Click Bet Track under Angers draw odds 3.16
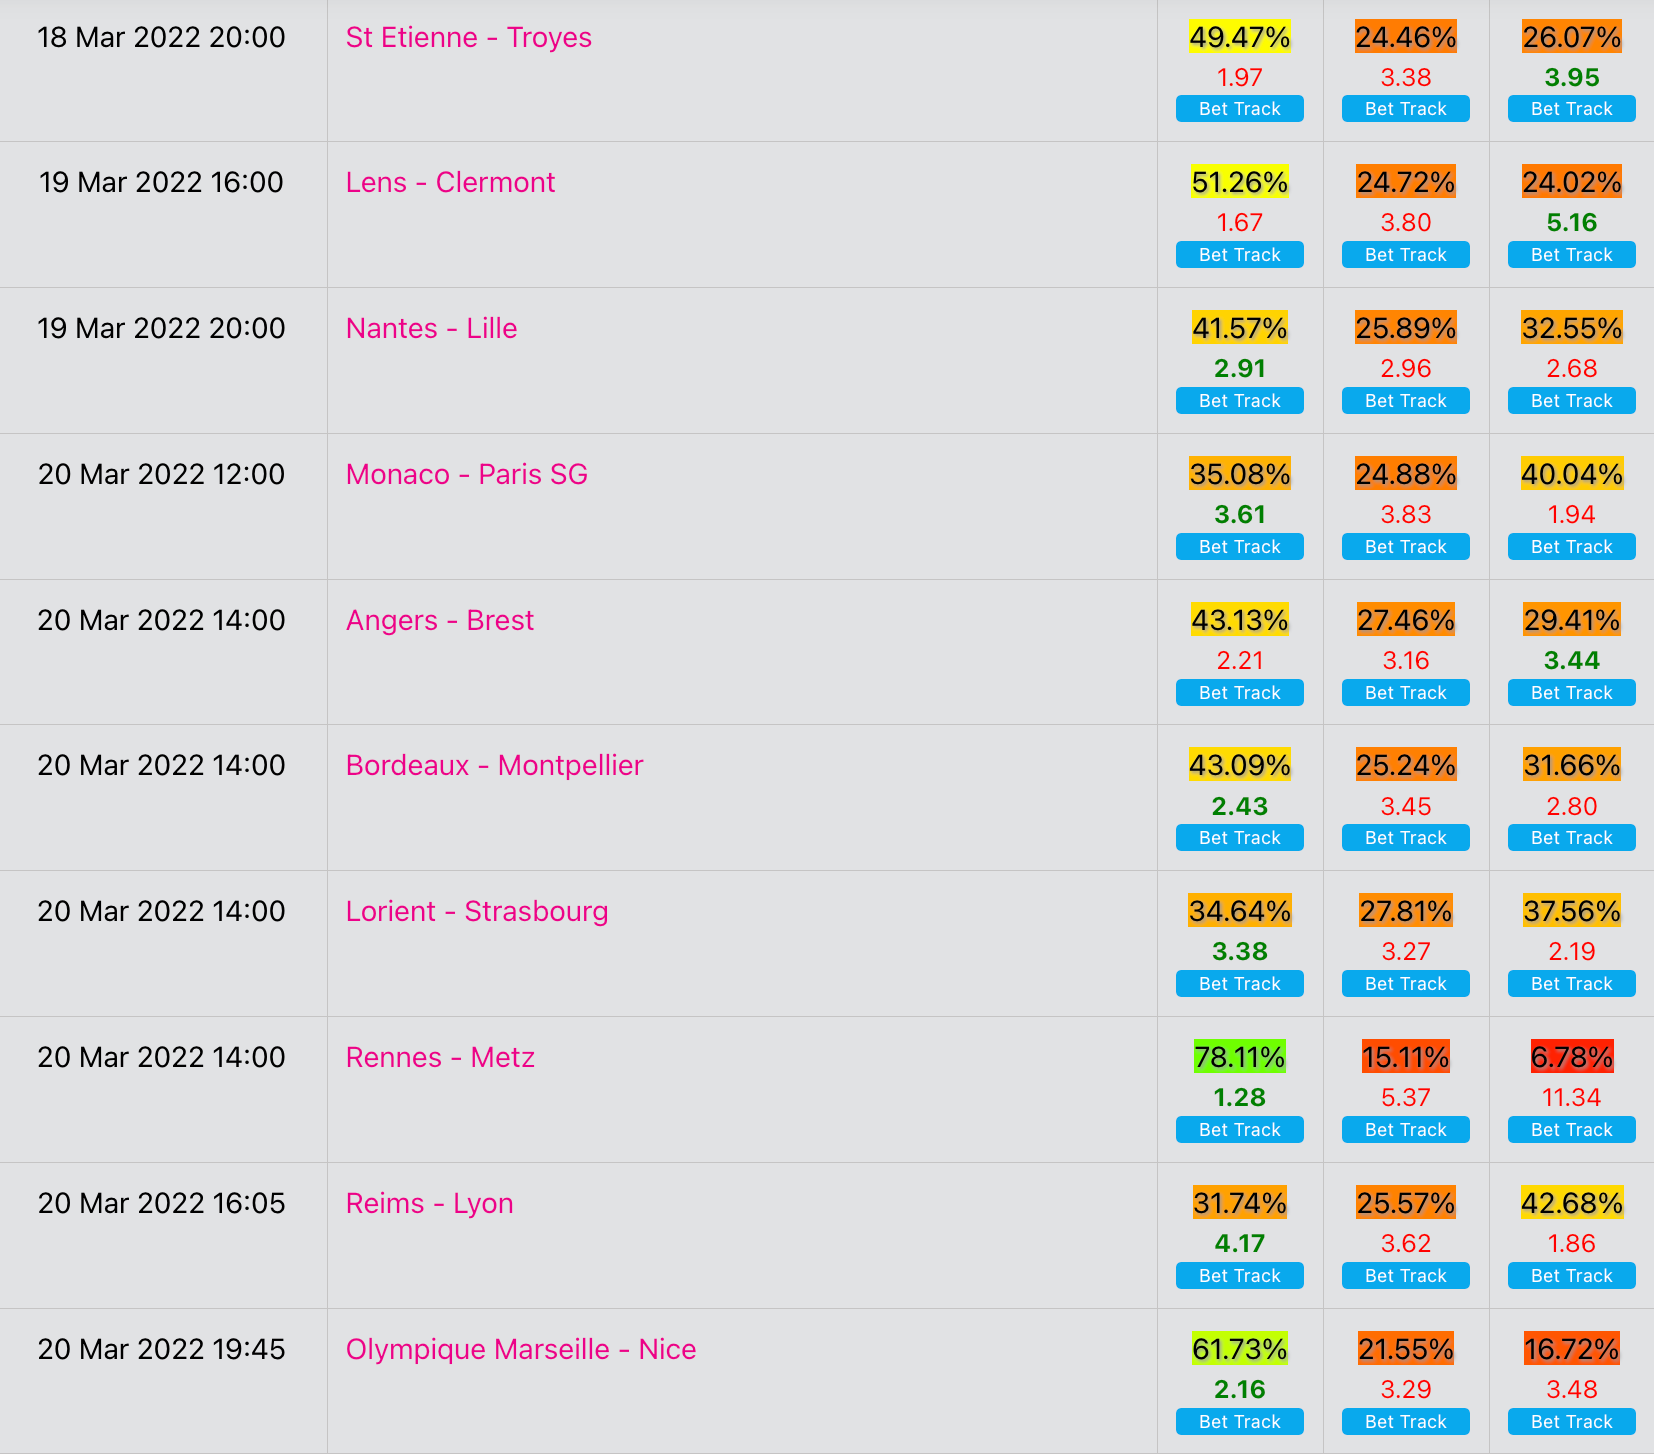Screen dimensions: 1654x1456 tap(1406, 693)
